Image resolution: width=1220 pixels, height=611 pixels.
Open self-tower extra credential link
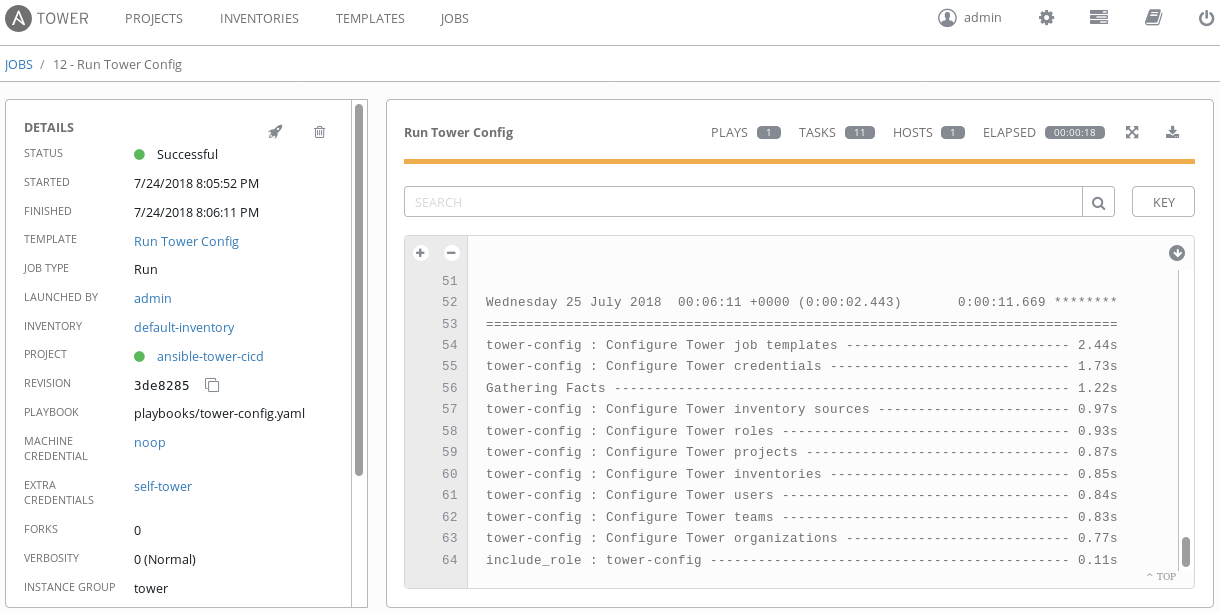[x=163, y=486]
